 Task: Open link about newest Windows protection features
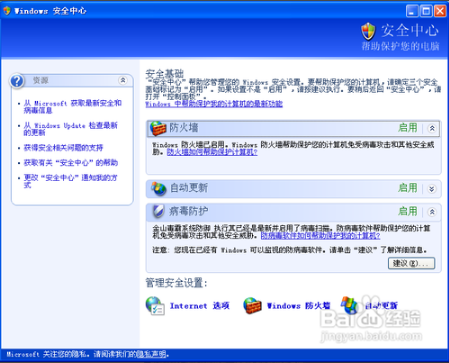214,104
